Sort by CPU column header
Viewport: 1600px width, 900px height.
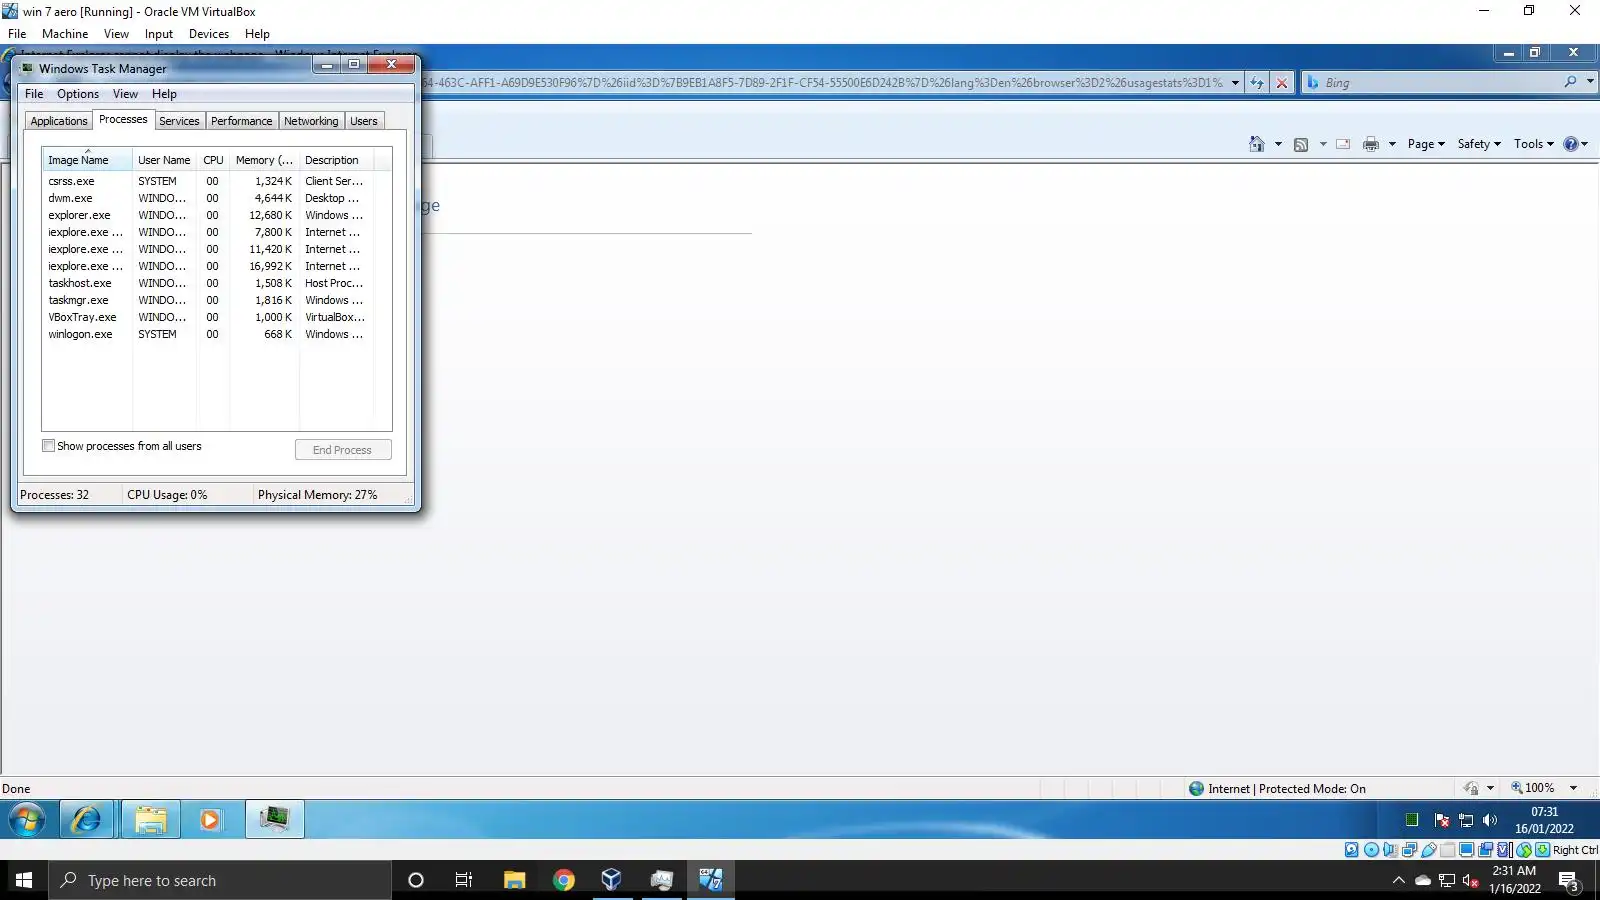click(213, 160)
